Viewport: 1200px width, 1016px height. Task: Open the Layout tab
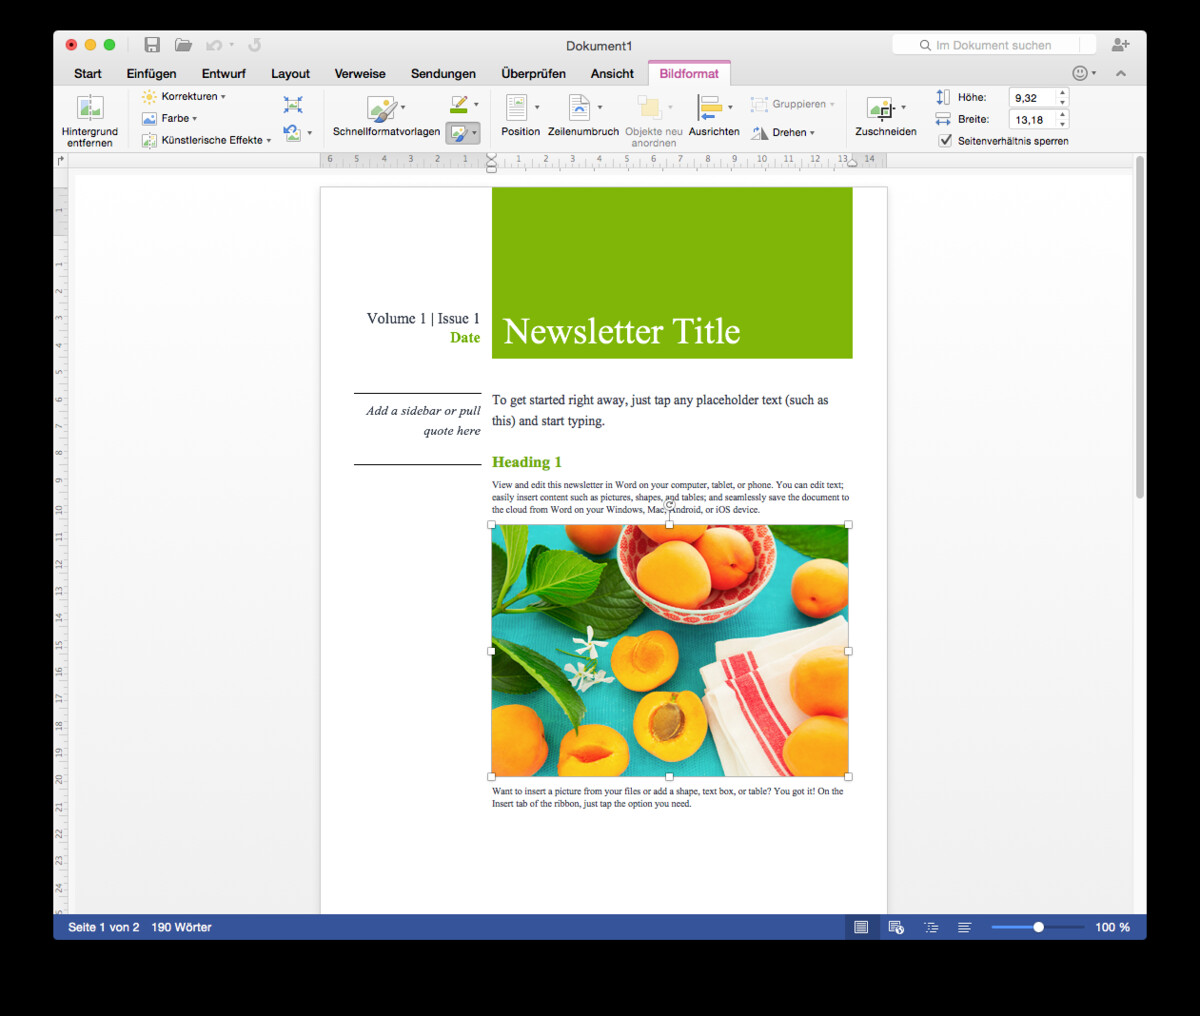pyautogui.click(x=290, y=73)
